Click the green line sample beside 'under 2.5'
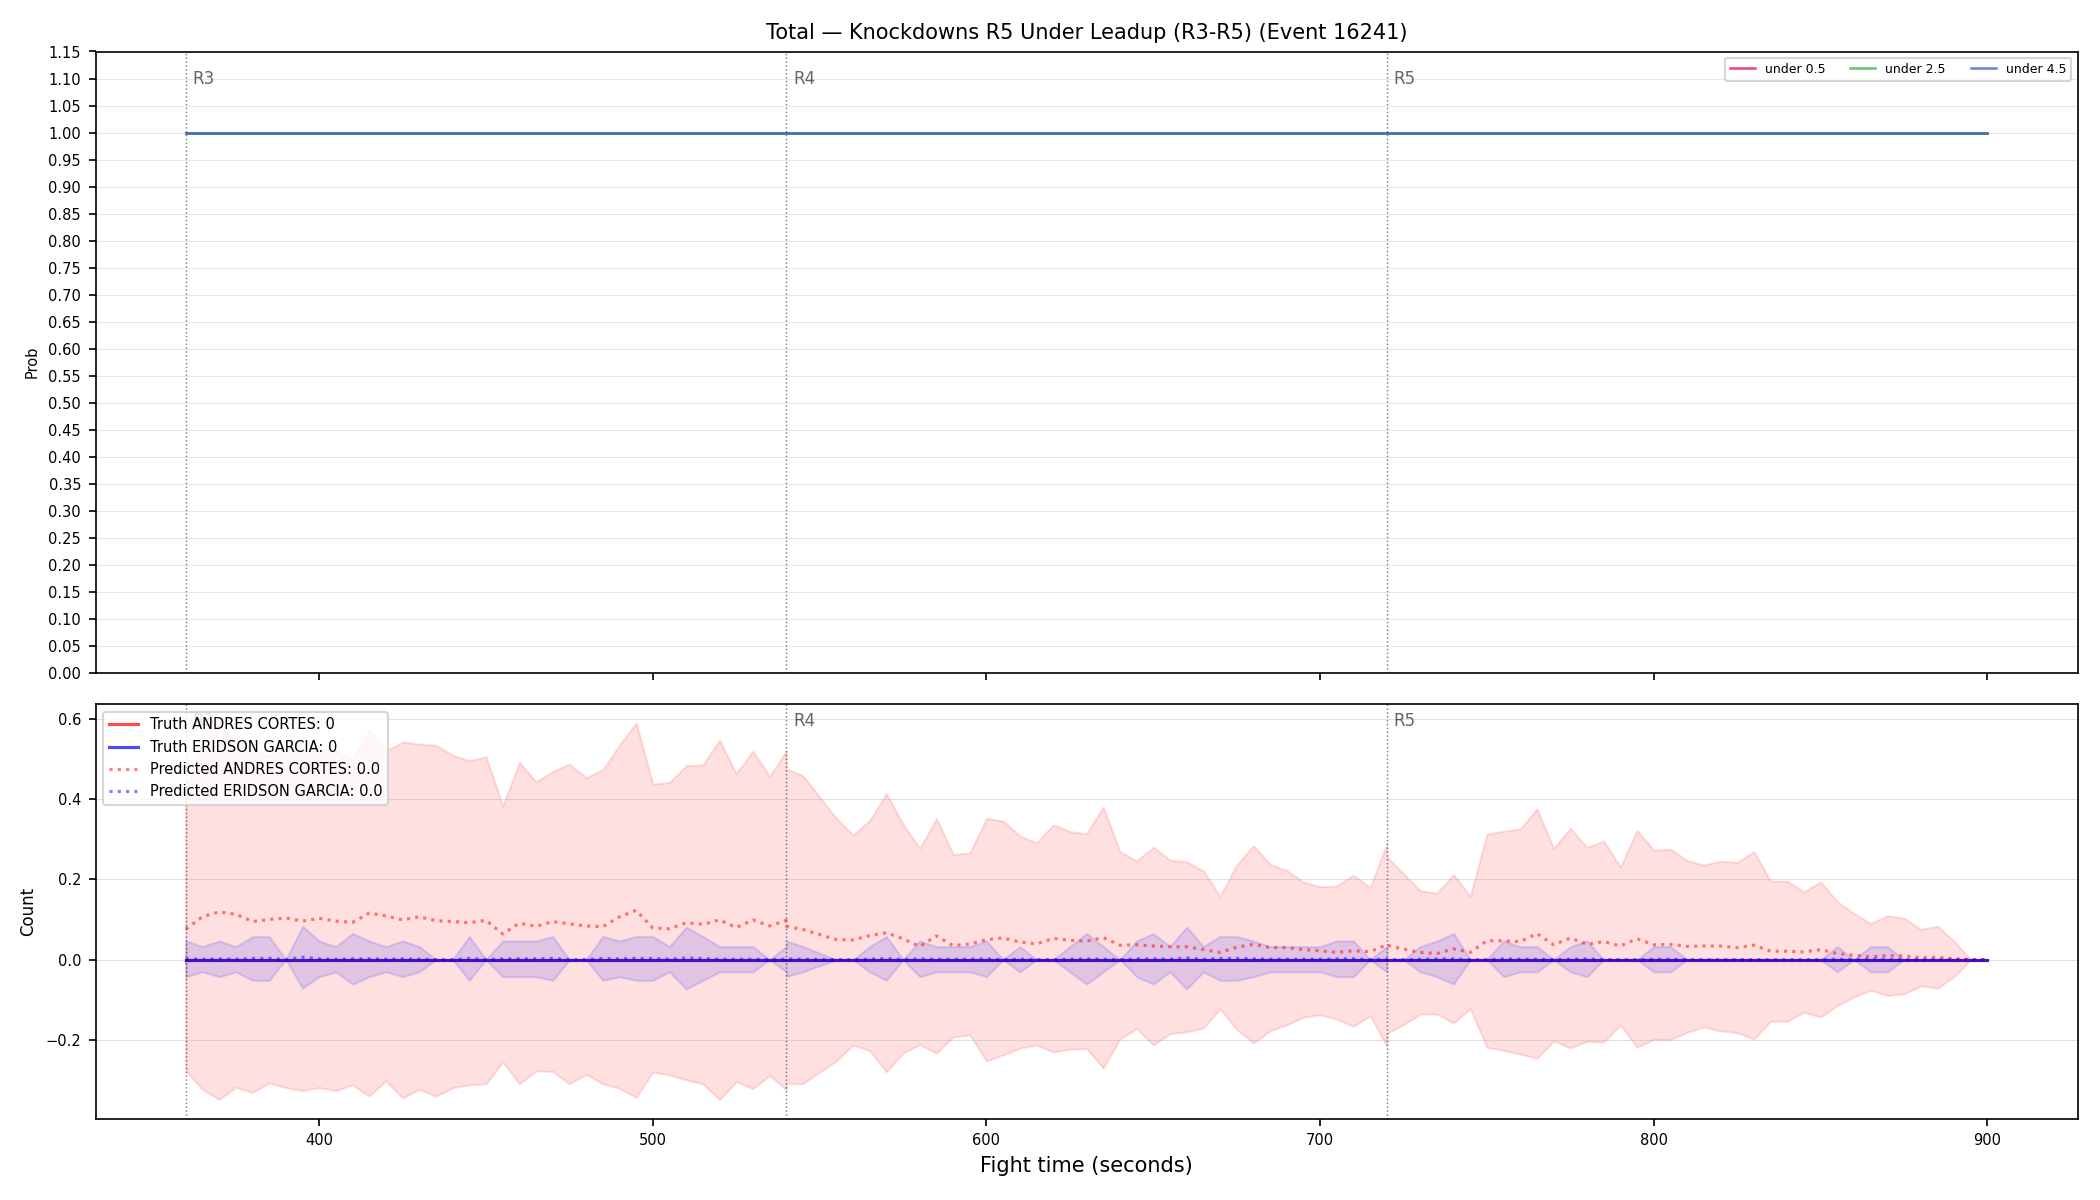The width and height of the screenshot is (2100, 1200). pos(1863,69)
